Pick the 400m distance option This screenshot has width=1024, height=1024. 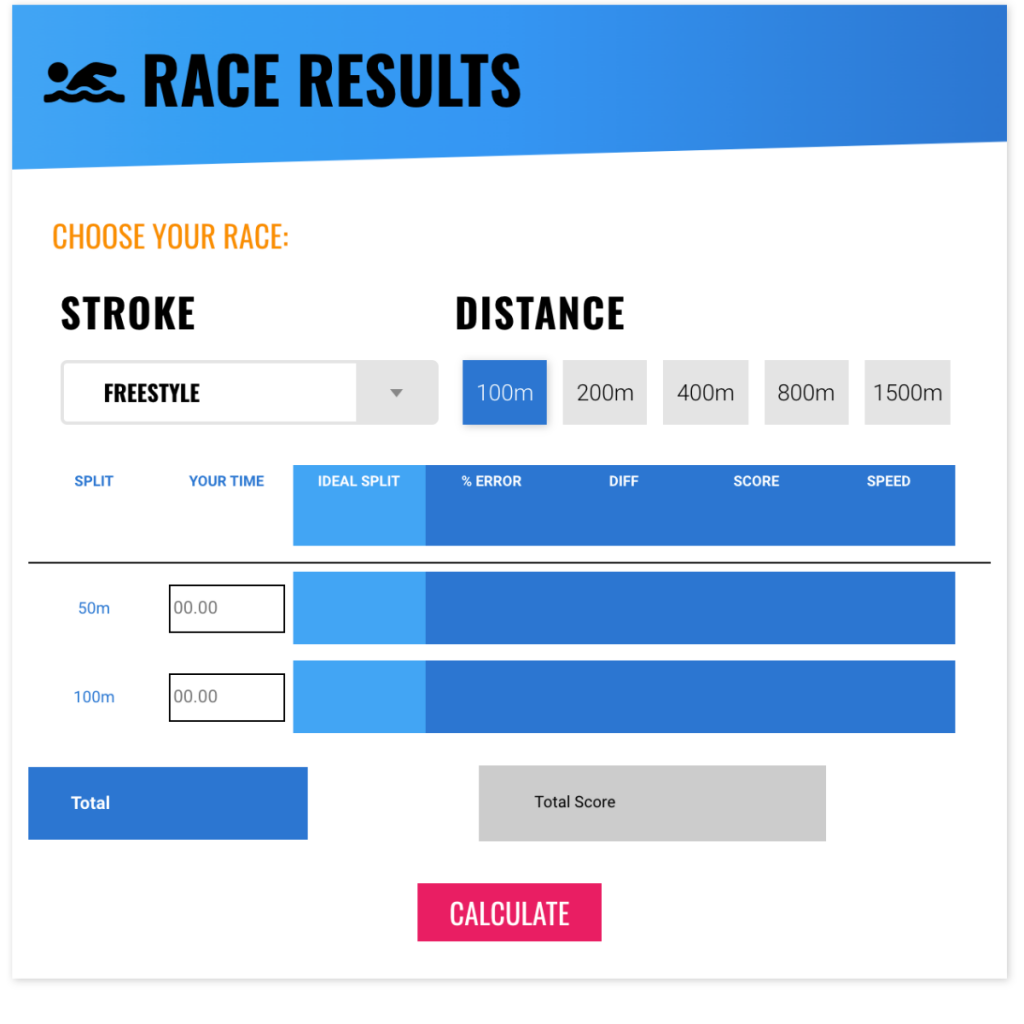click(705, 392)
